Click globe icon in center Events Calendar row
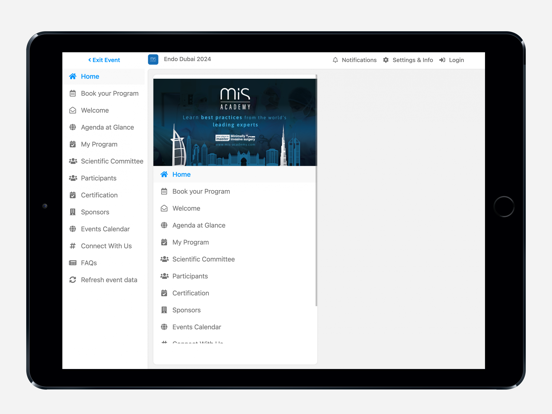The image size is (552, 414). click(164, 327)
